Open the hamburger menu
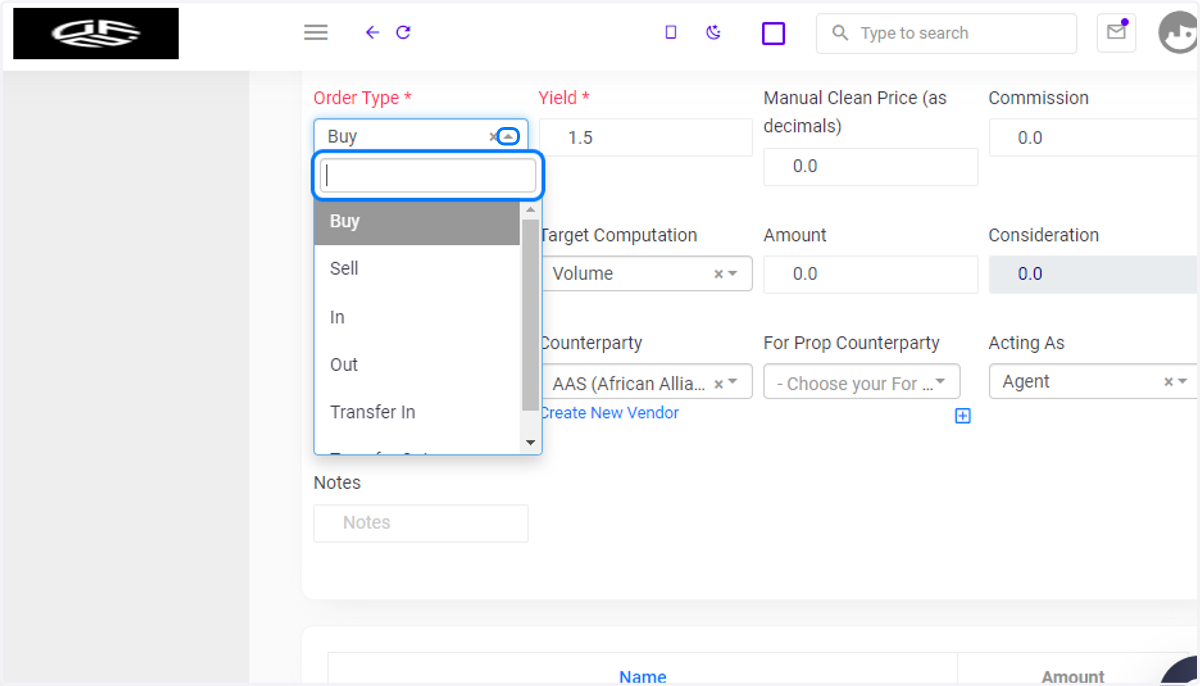This screenshot has height=686, width=1200. pyautogui.click(x=316, y=32)
